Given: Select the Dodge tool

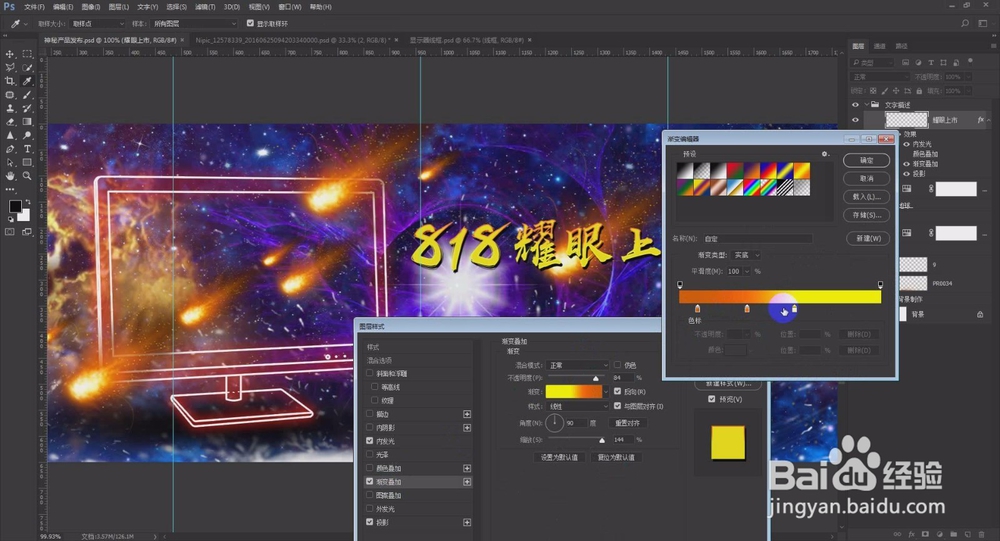Looking at the screenshot, I should 27,135.
